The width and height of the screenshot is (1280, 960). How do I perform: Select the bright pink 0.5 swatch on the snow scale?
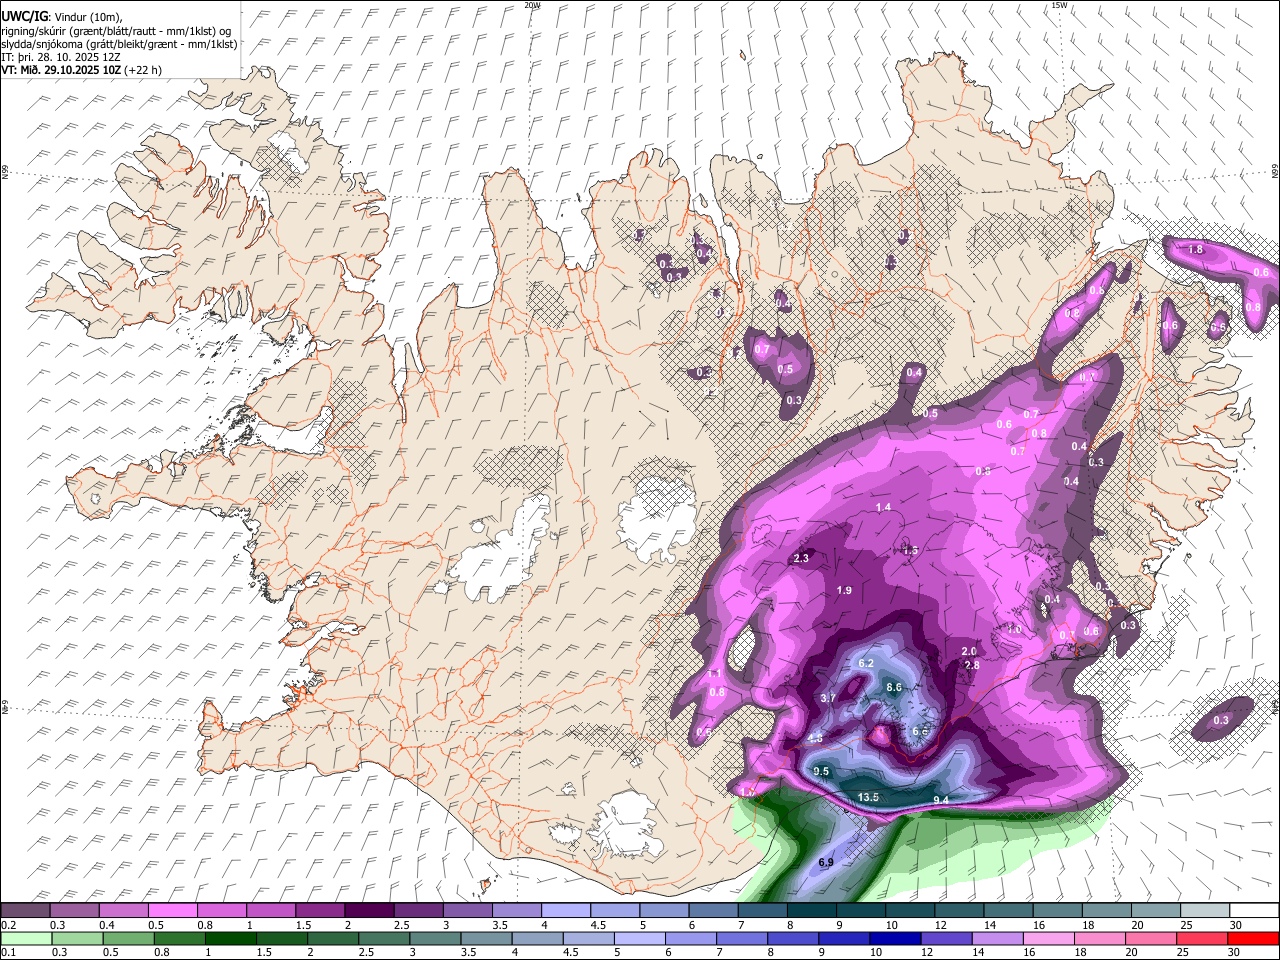173,910
